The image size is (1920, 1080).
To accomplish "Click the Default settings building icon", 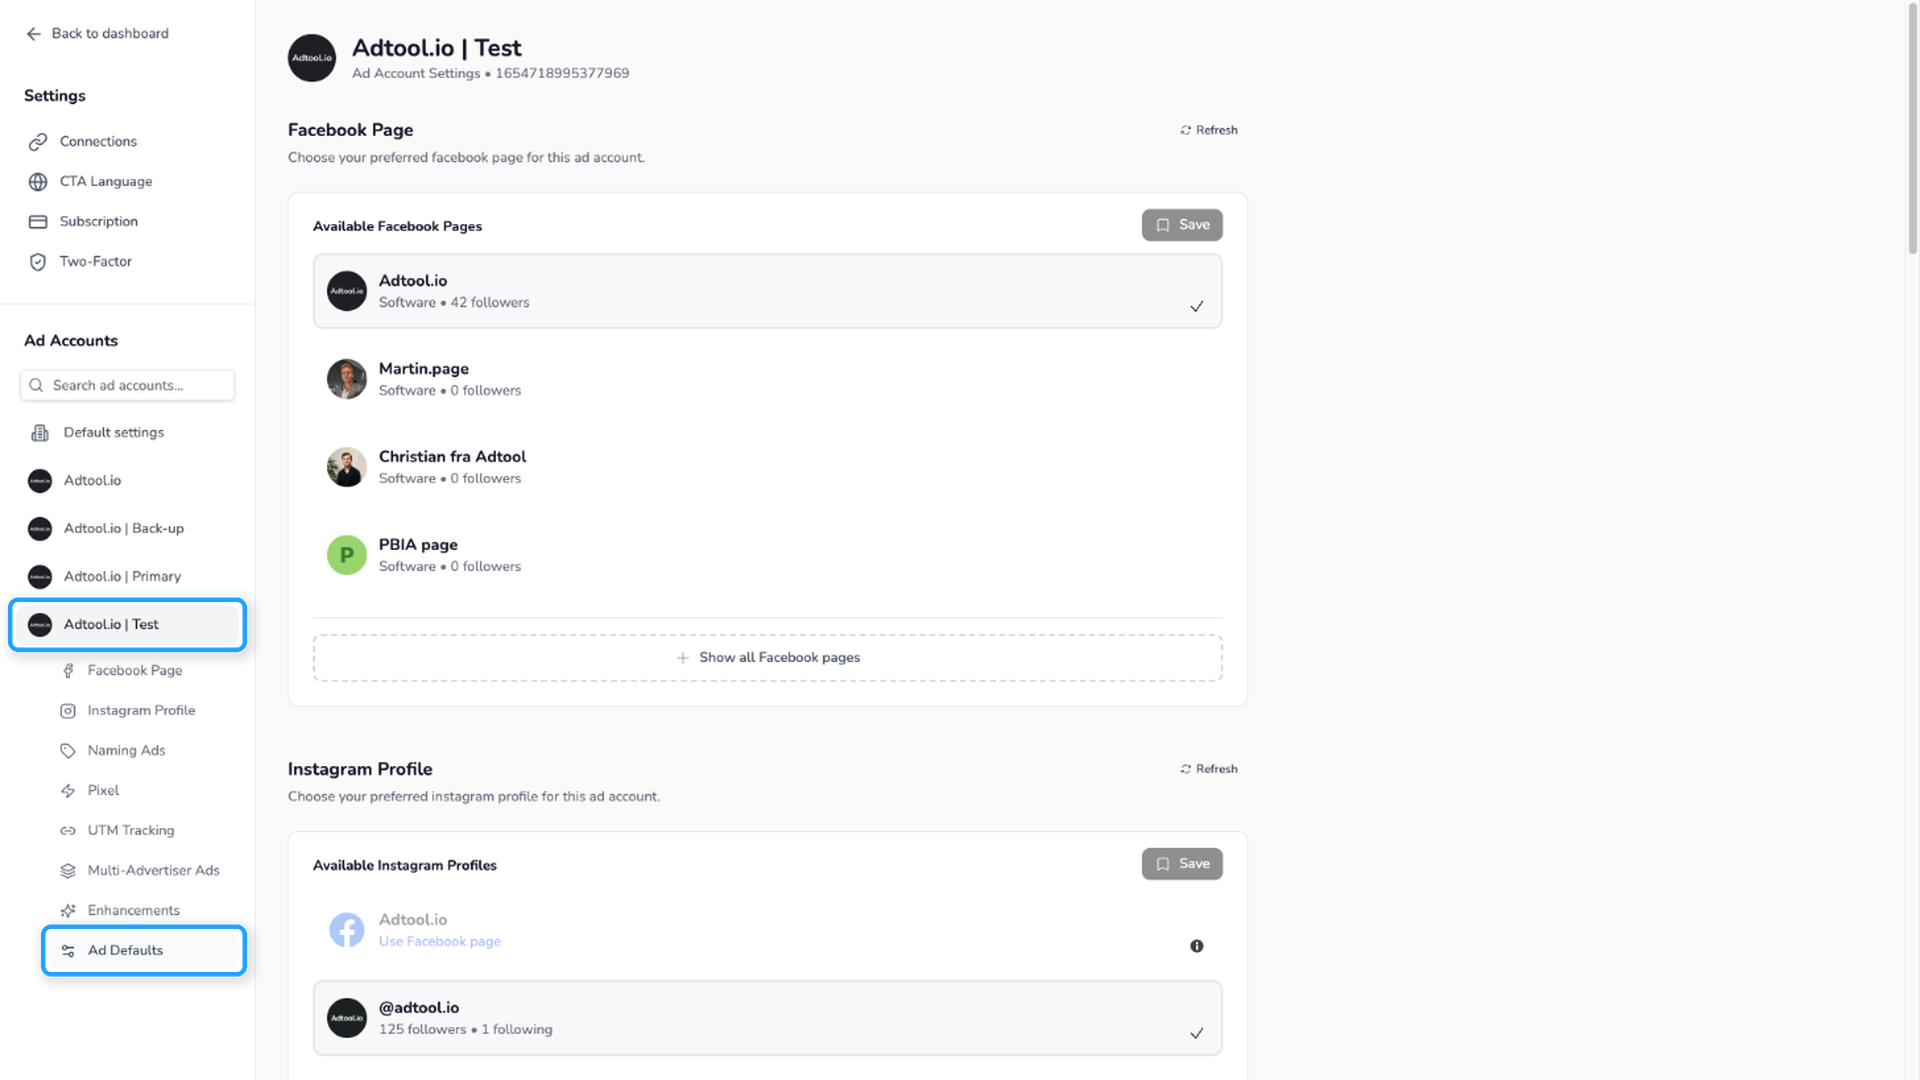I will point(40,433).
